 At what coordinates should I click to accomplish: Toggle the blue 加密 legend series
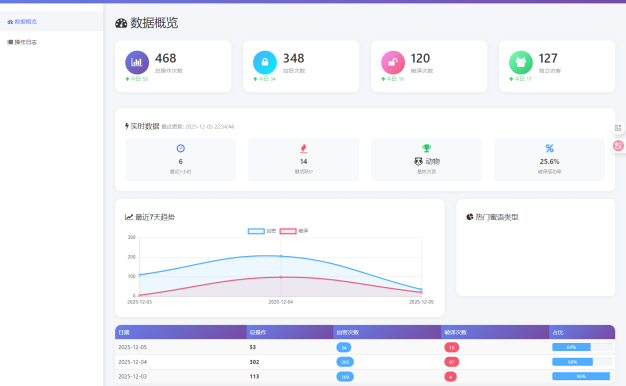point(262,231)
